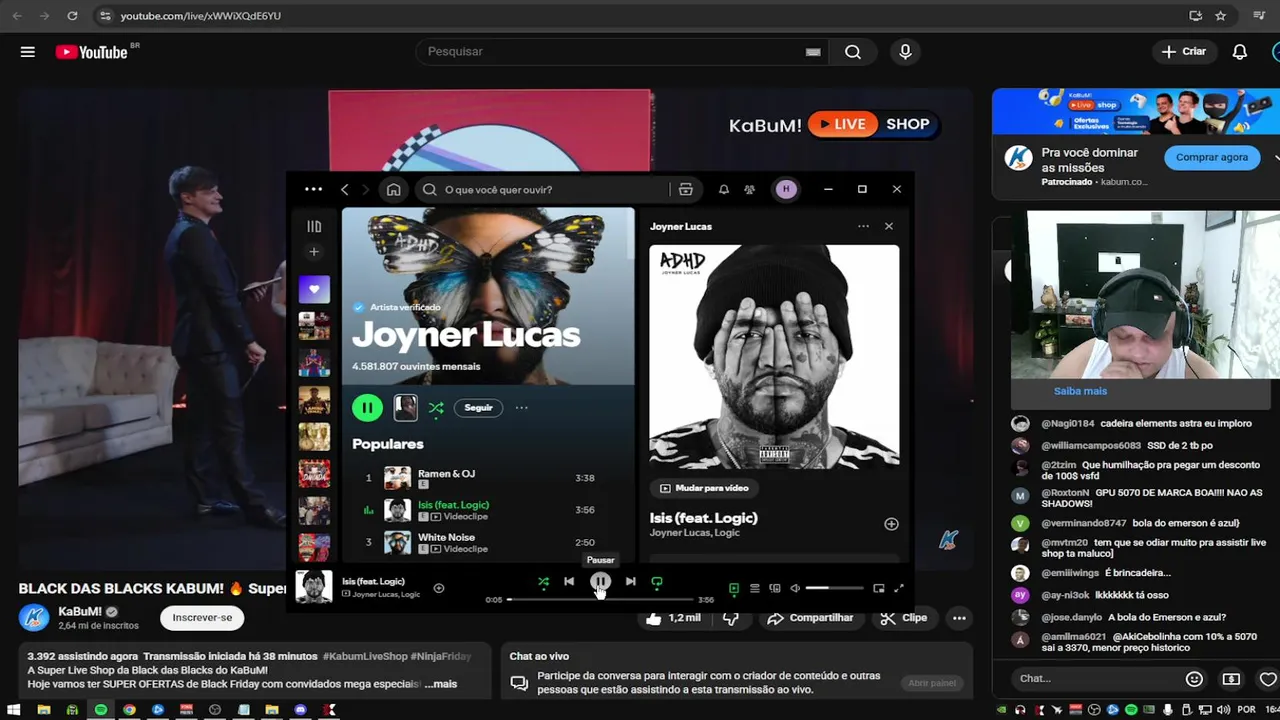Enter Spotify full screen mode

(899, 588)
